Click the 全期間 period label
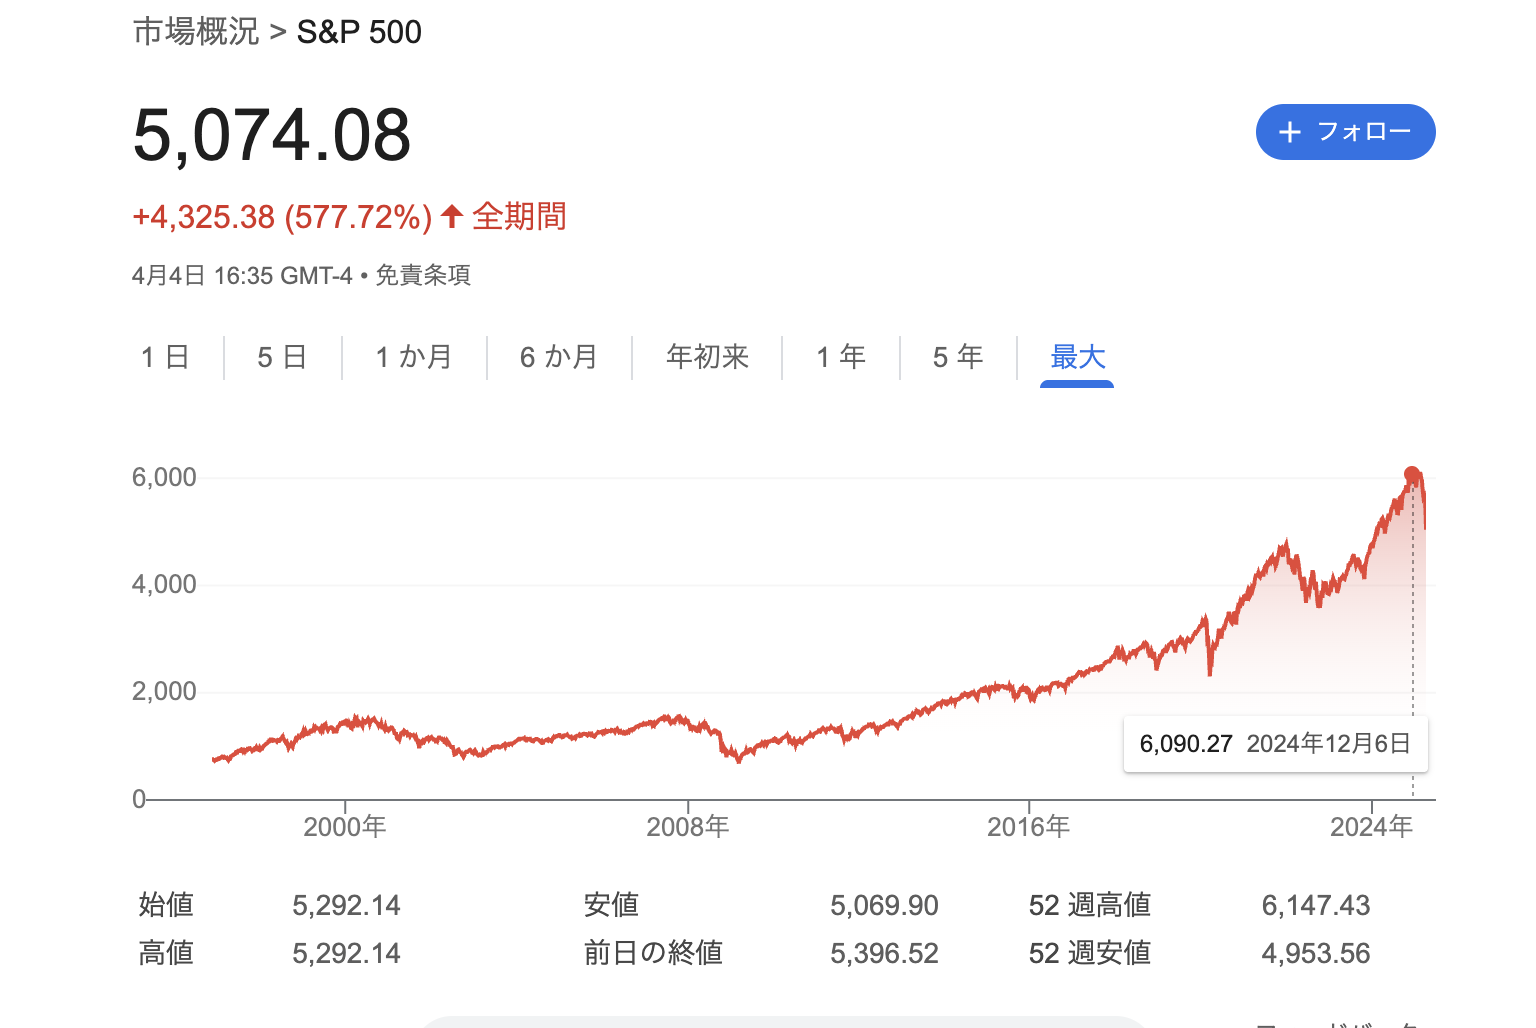1536x1028 pixels. 519,216
